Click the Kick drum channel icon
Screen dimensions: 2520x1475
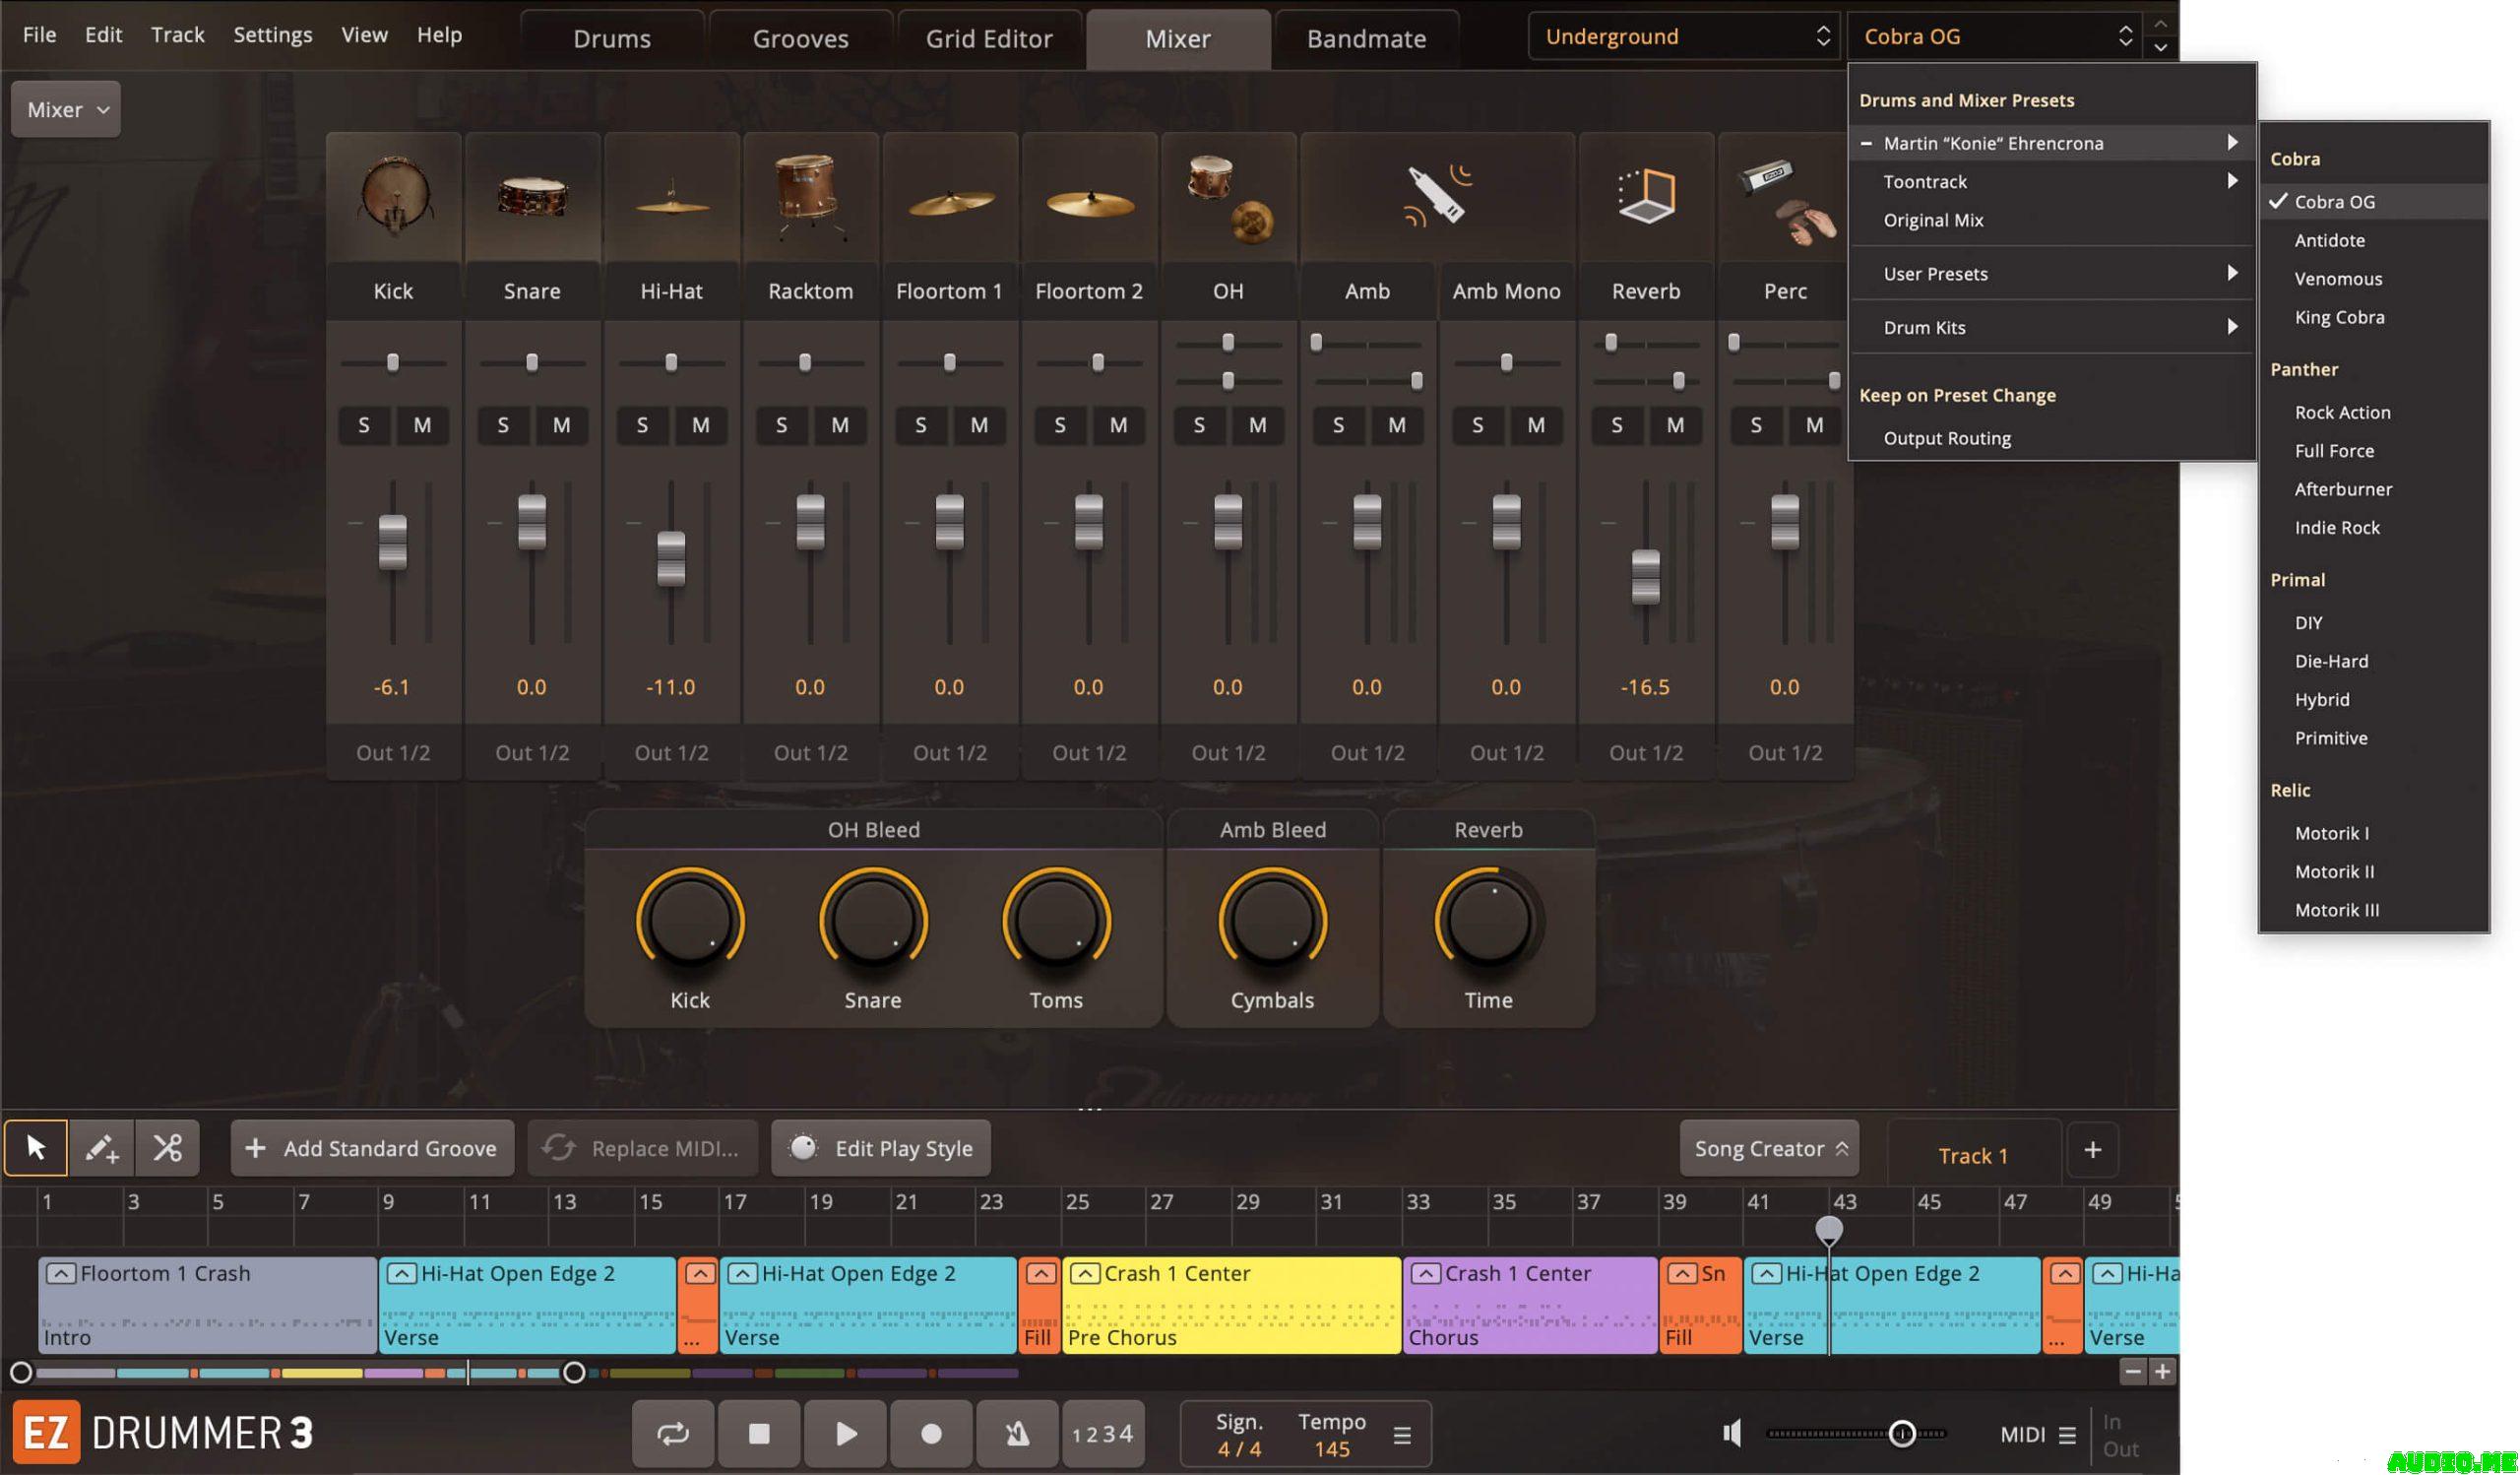click(x=394, y=196)
